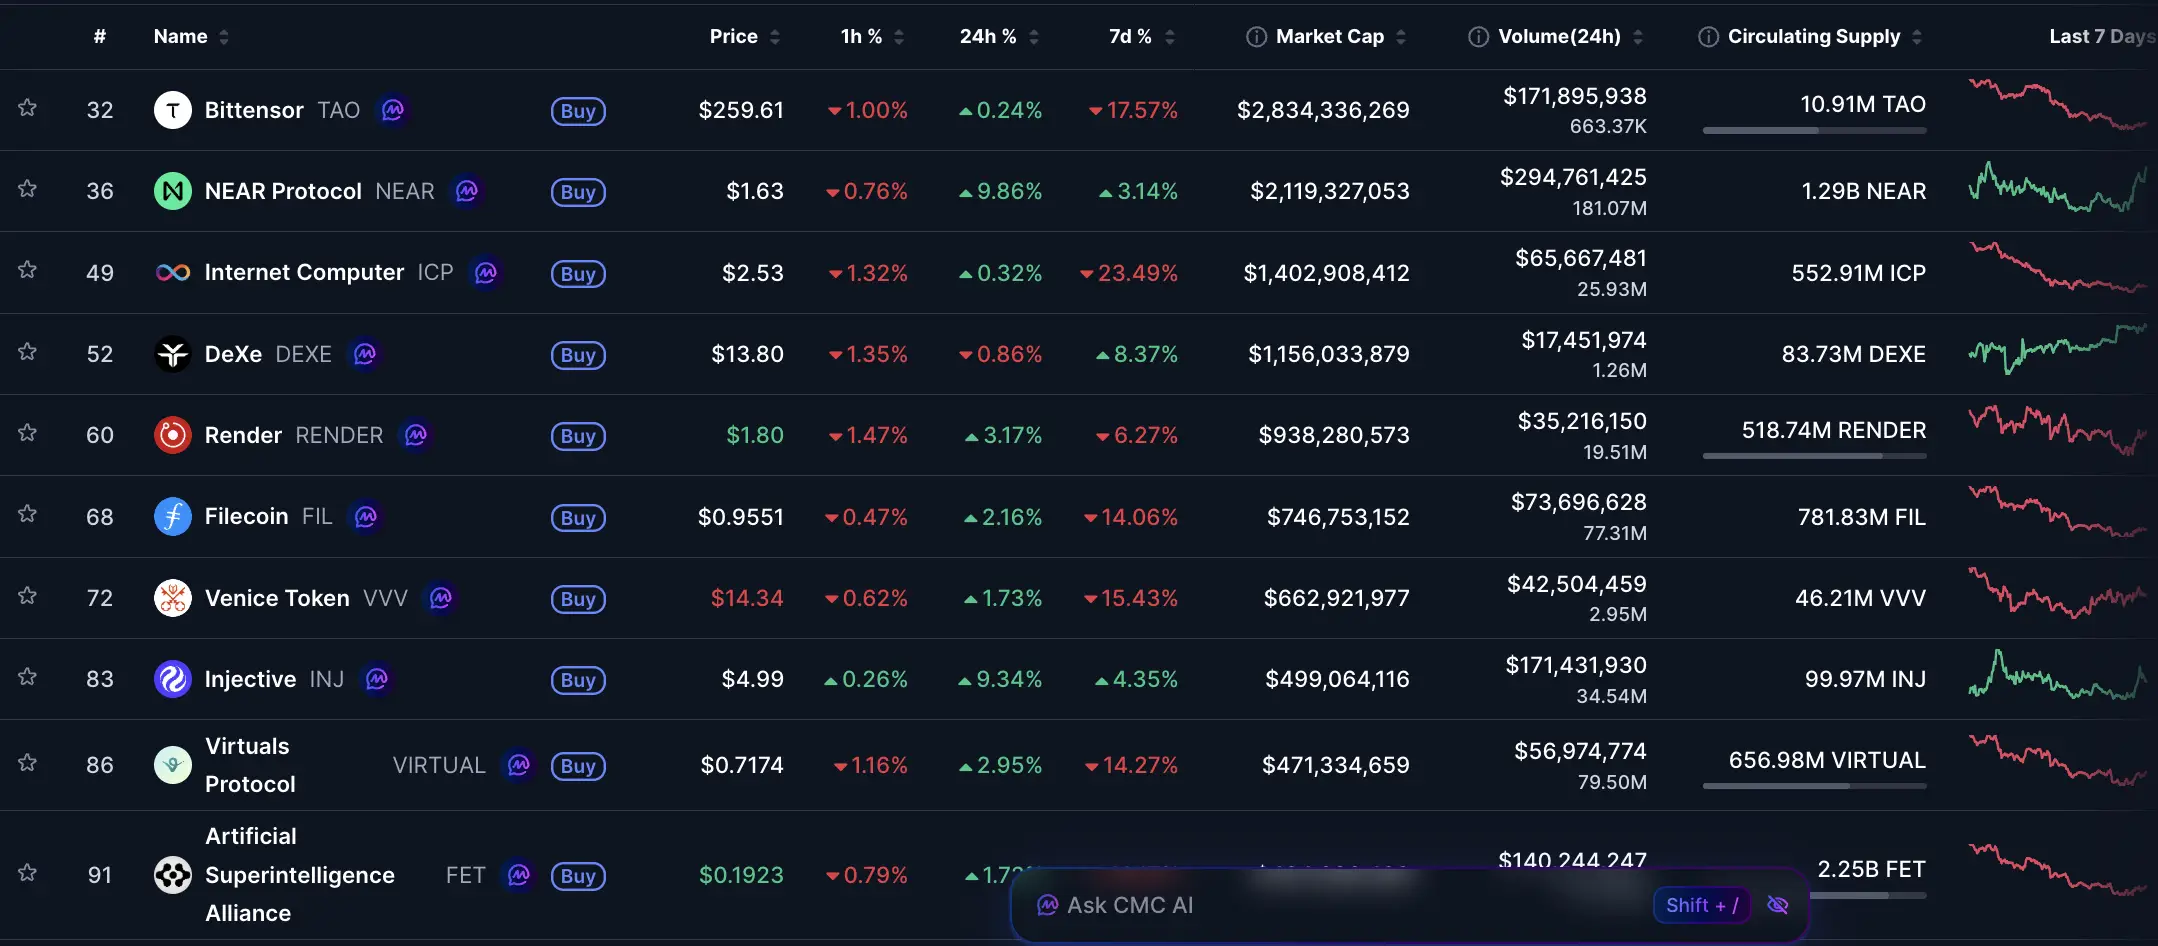Viewport: 2158px width, 946px height.
Task: Toggle watchlist star for DeXe
Action: click(28, 352)
